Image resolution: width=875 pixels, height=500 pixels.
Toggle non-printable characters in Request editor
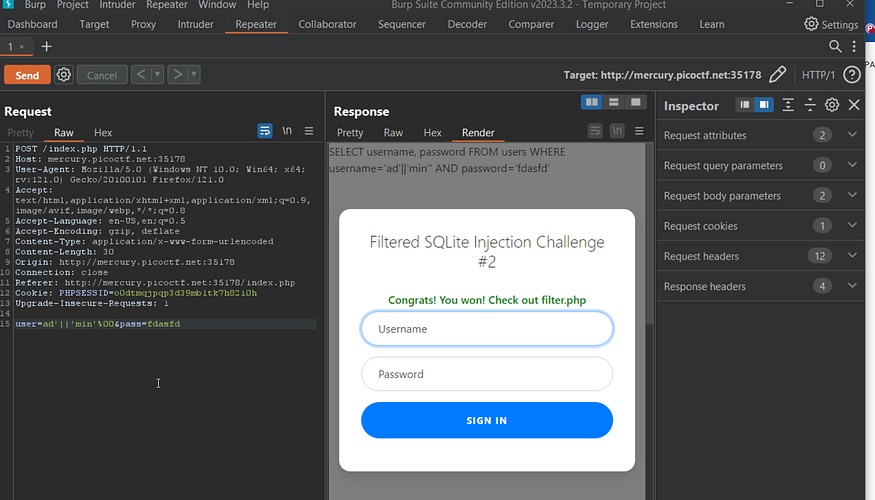click(x=287, y=131)
